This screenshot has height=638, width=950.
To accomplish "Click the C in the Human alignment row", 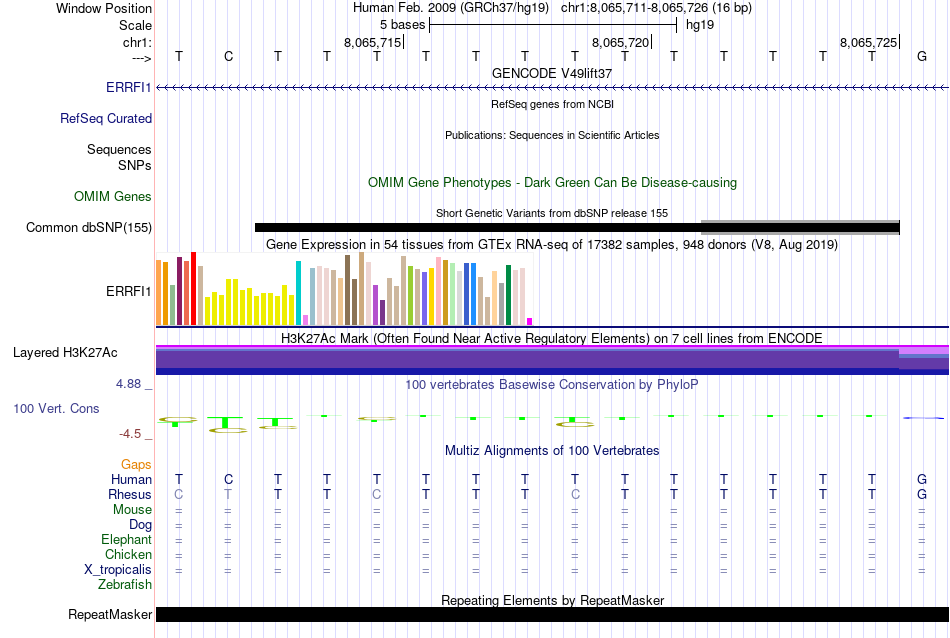I will pos(228,479).
